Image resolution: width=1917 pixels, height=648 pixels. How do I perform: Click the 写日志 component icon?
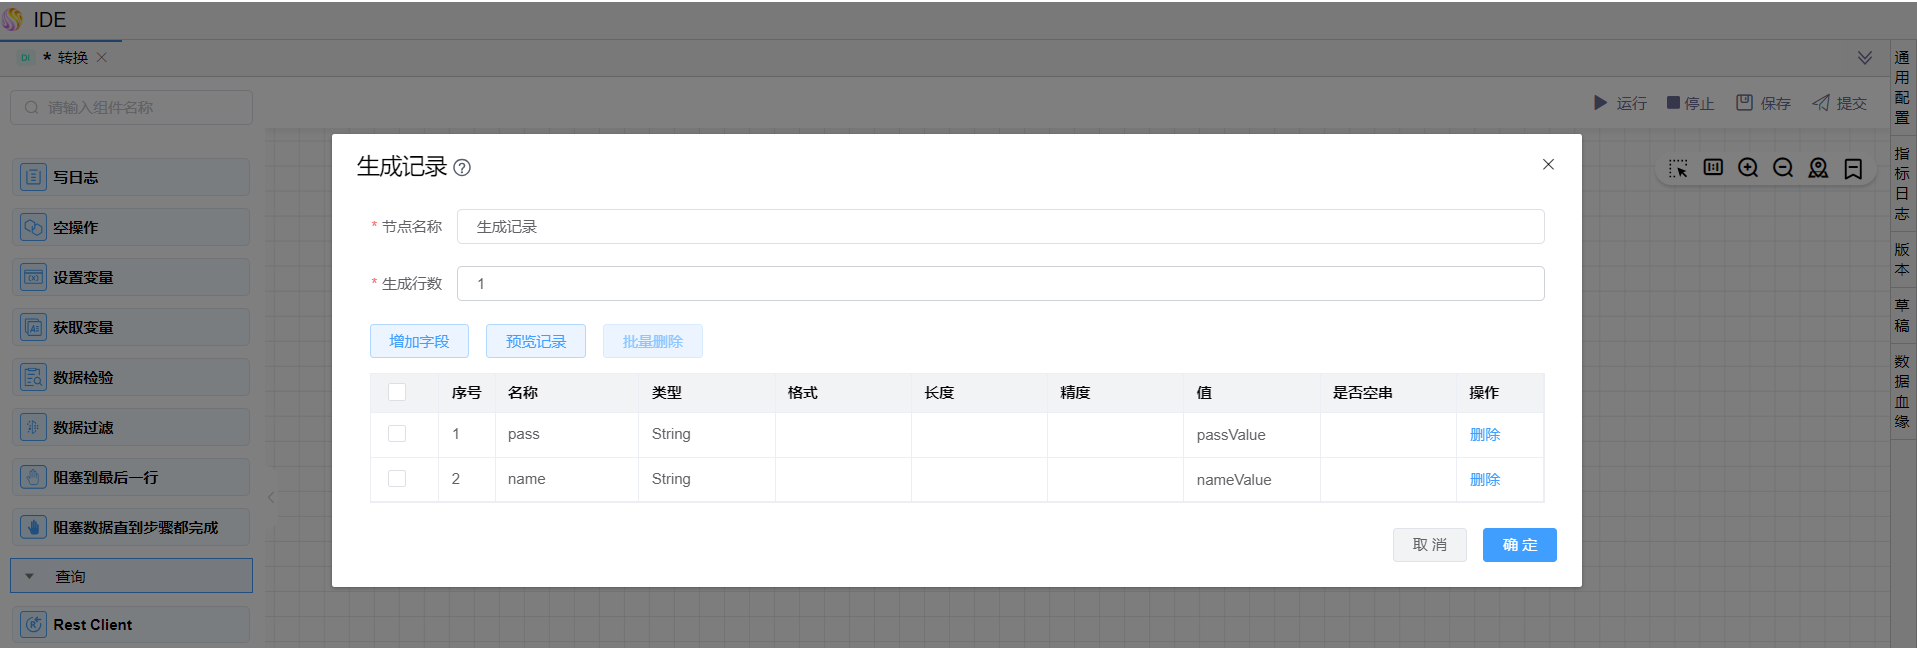tap(34, 178)
